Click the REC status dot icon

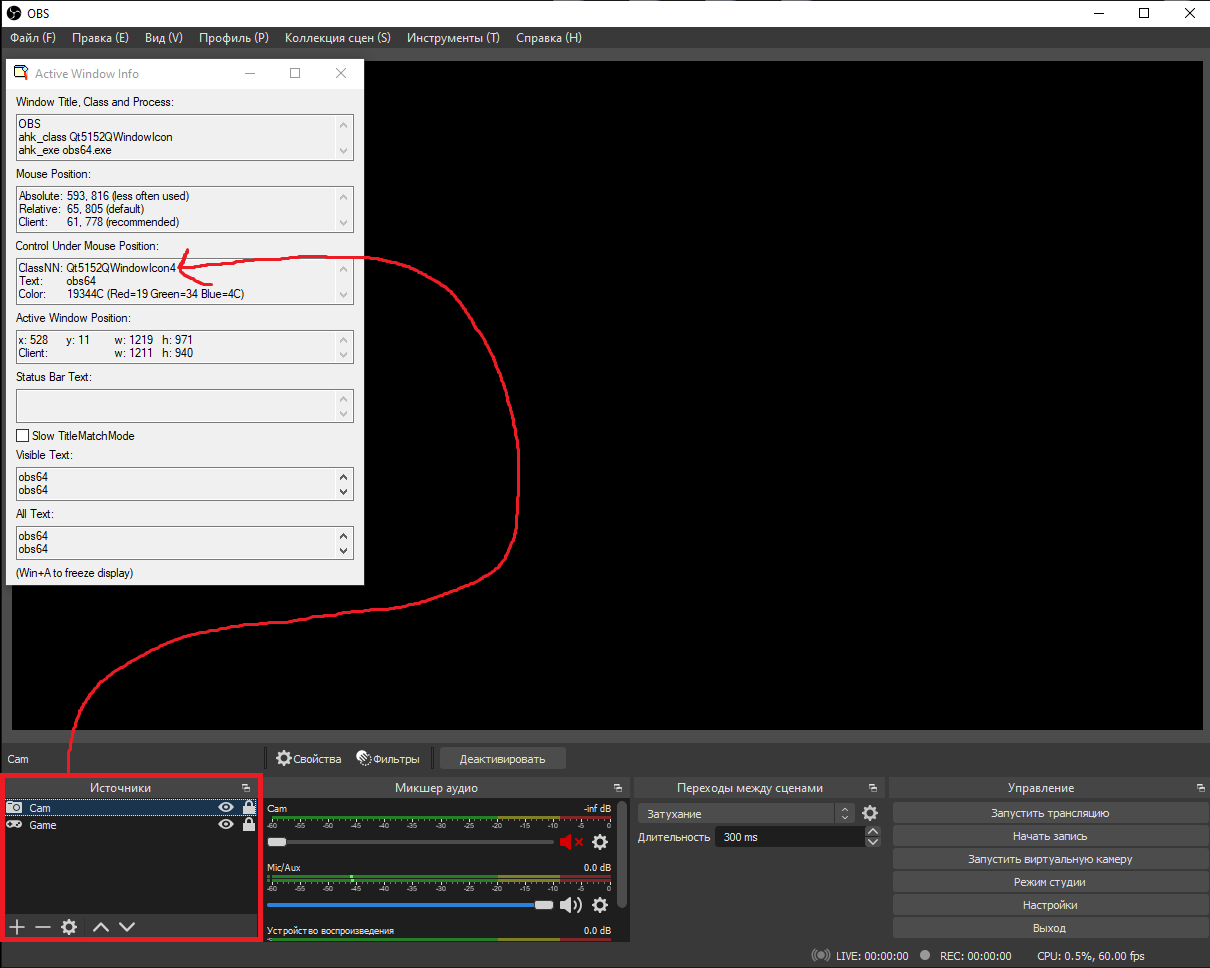pos(925,955)
